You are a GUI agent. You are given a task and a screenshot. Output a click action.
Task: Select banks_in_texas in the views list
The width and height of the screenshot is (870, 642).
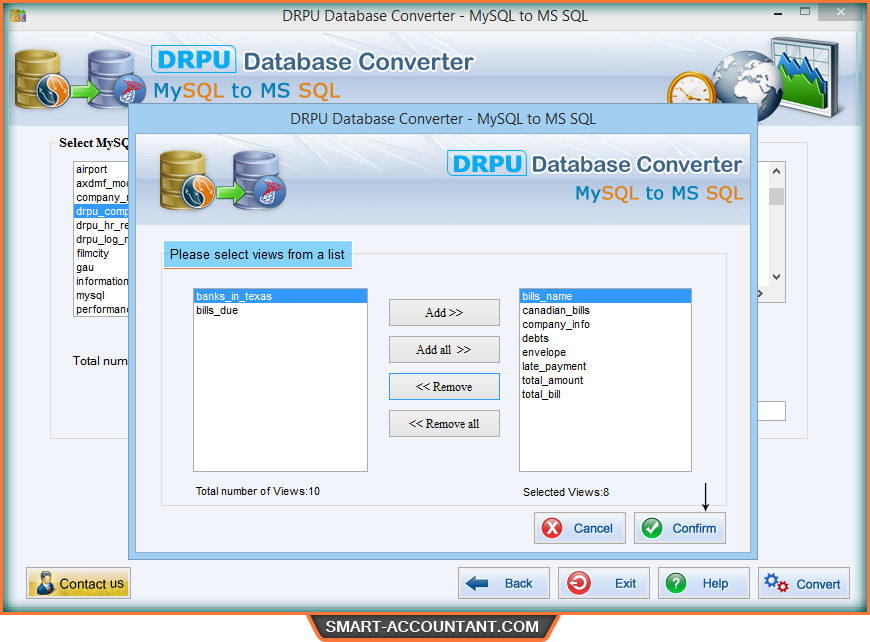tap(280, 296)
